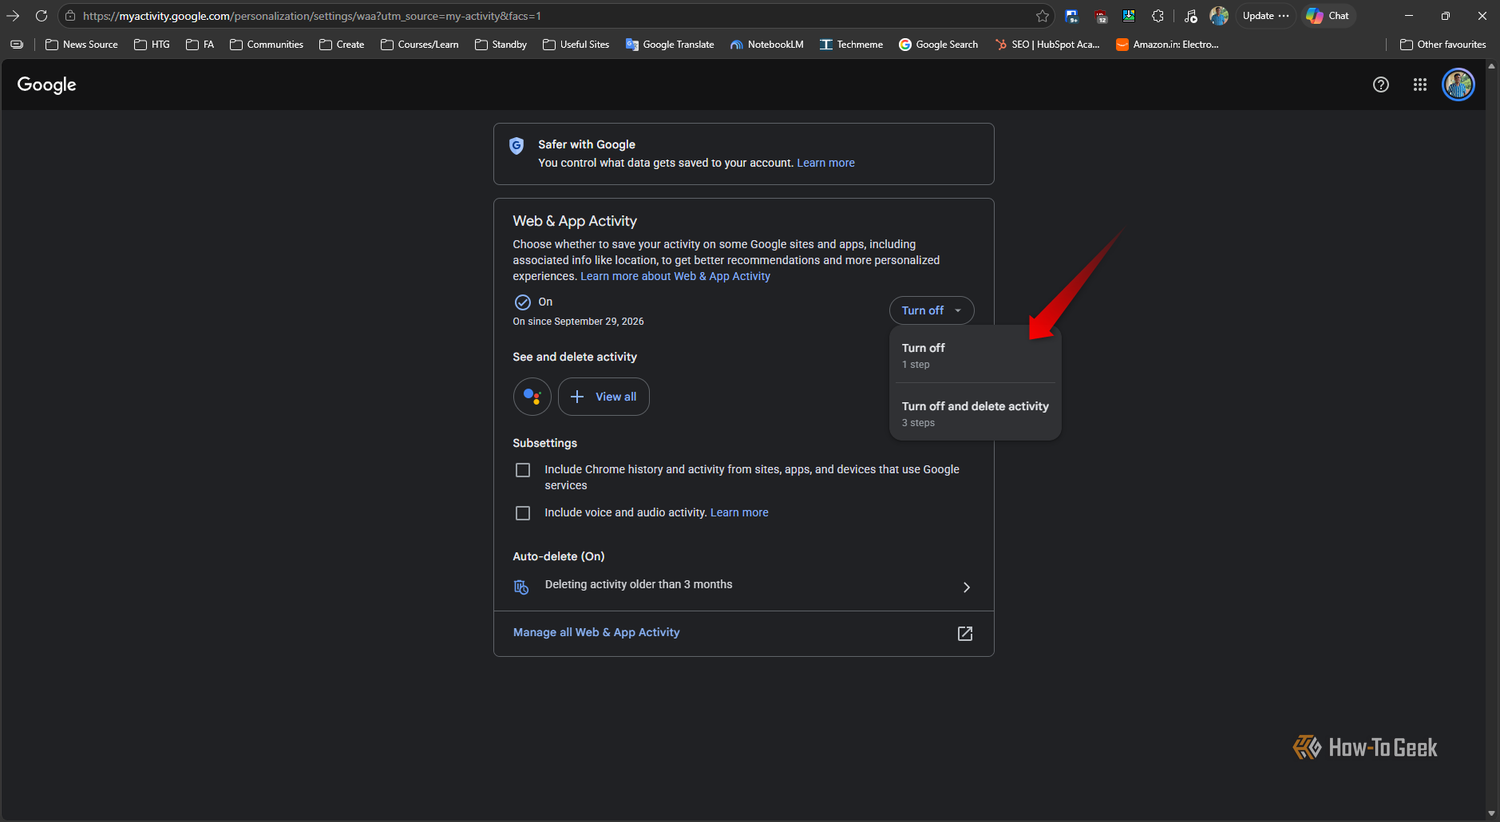Viewport: 1500px width, 822px height.
Task: Click the browser extensions puzzle icon
Action: coord(1158,16)
